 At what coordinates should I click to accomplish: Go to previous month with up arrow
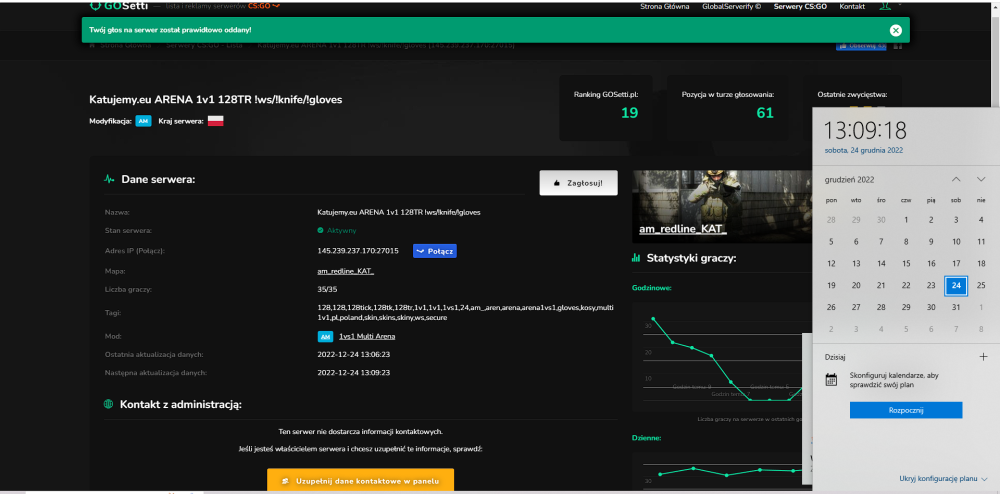point(956,180)
